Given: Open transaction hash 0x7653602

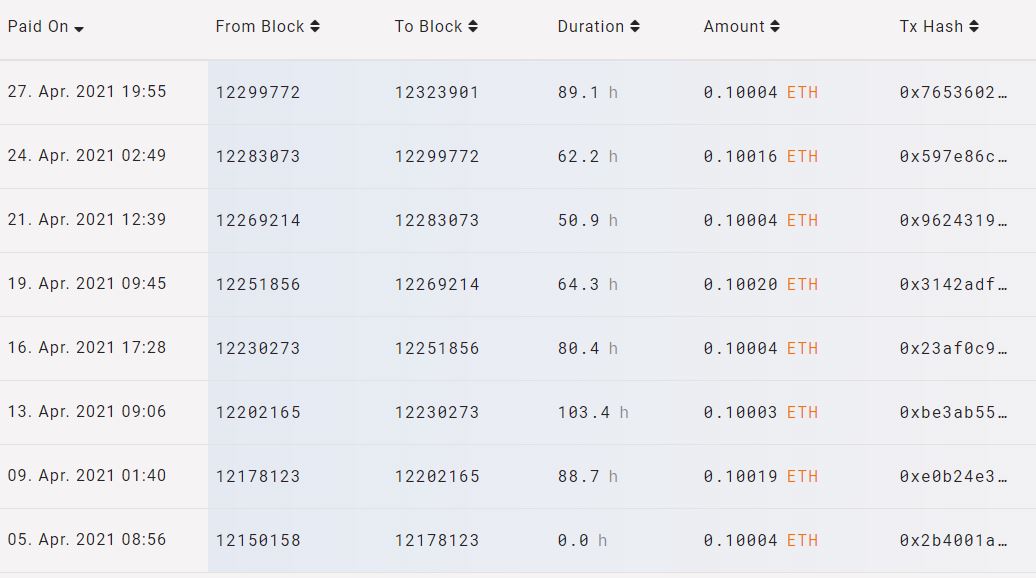Looking at the screenshot, I should [953, 93].
